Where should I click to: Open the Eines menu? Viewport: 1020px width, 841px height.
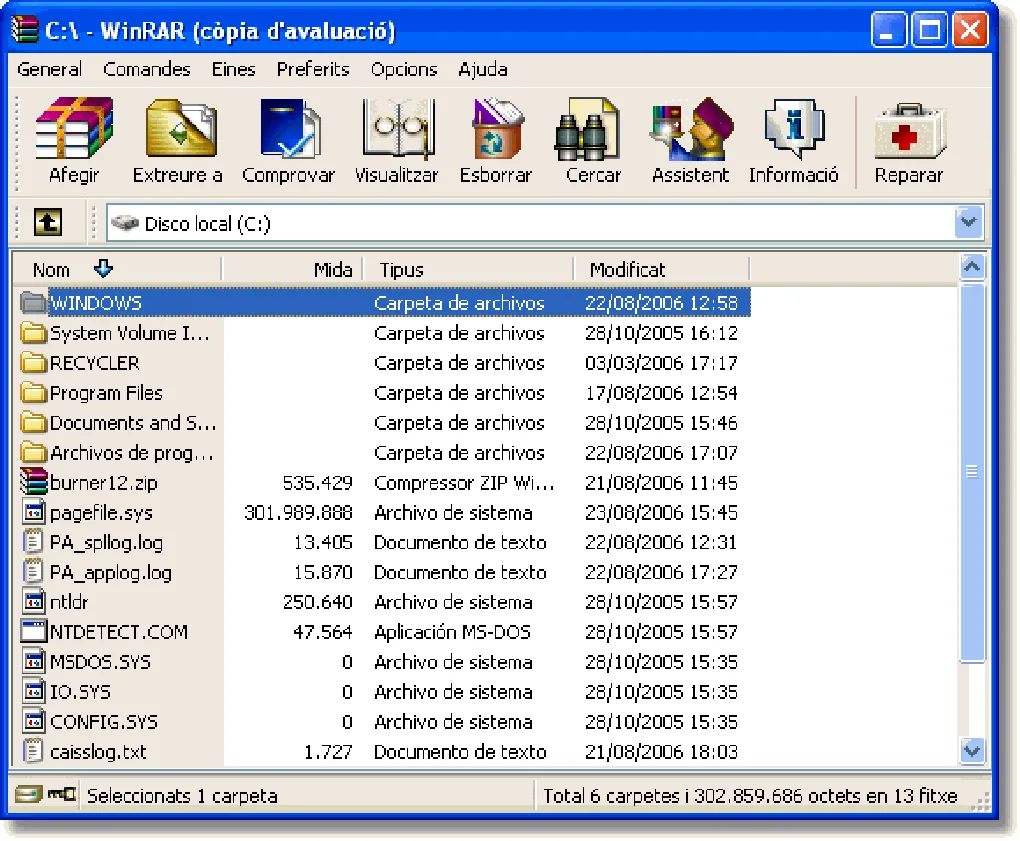coord(233,69)
